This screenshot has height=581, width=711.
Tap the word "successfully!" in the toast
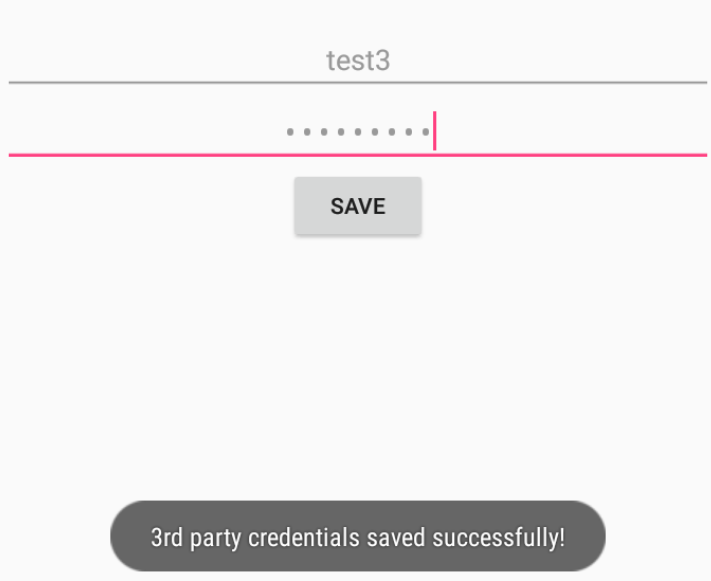click(x=498, y=537)
